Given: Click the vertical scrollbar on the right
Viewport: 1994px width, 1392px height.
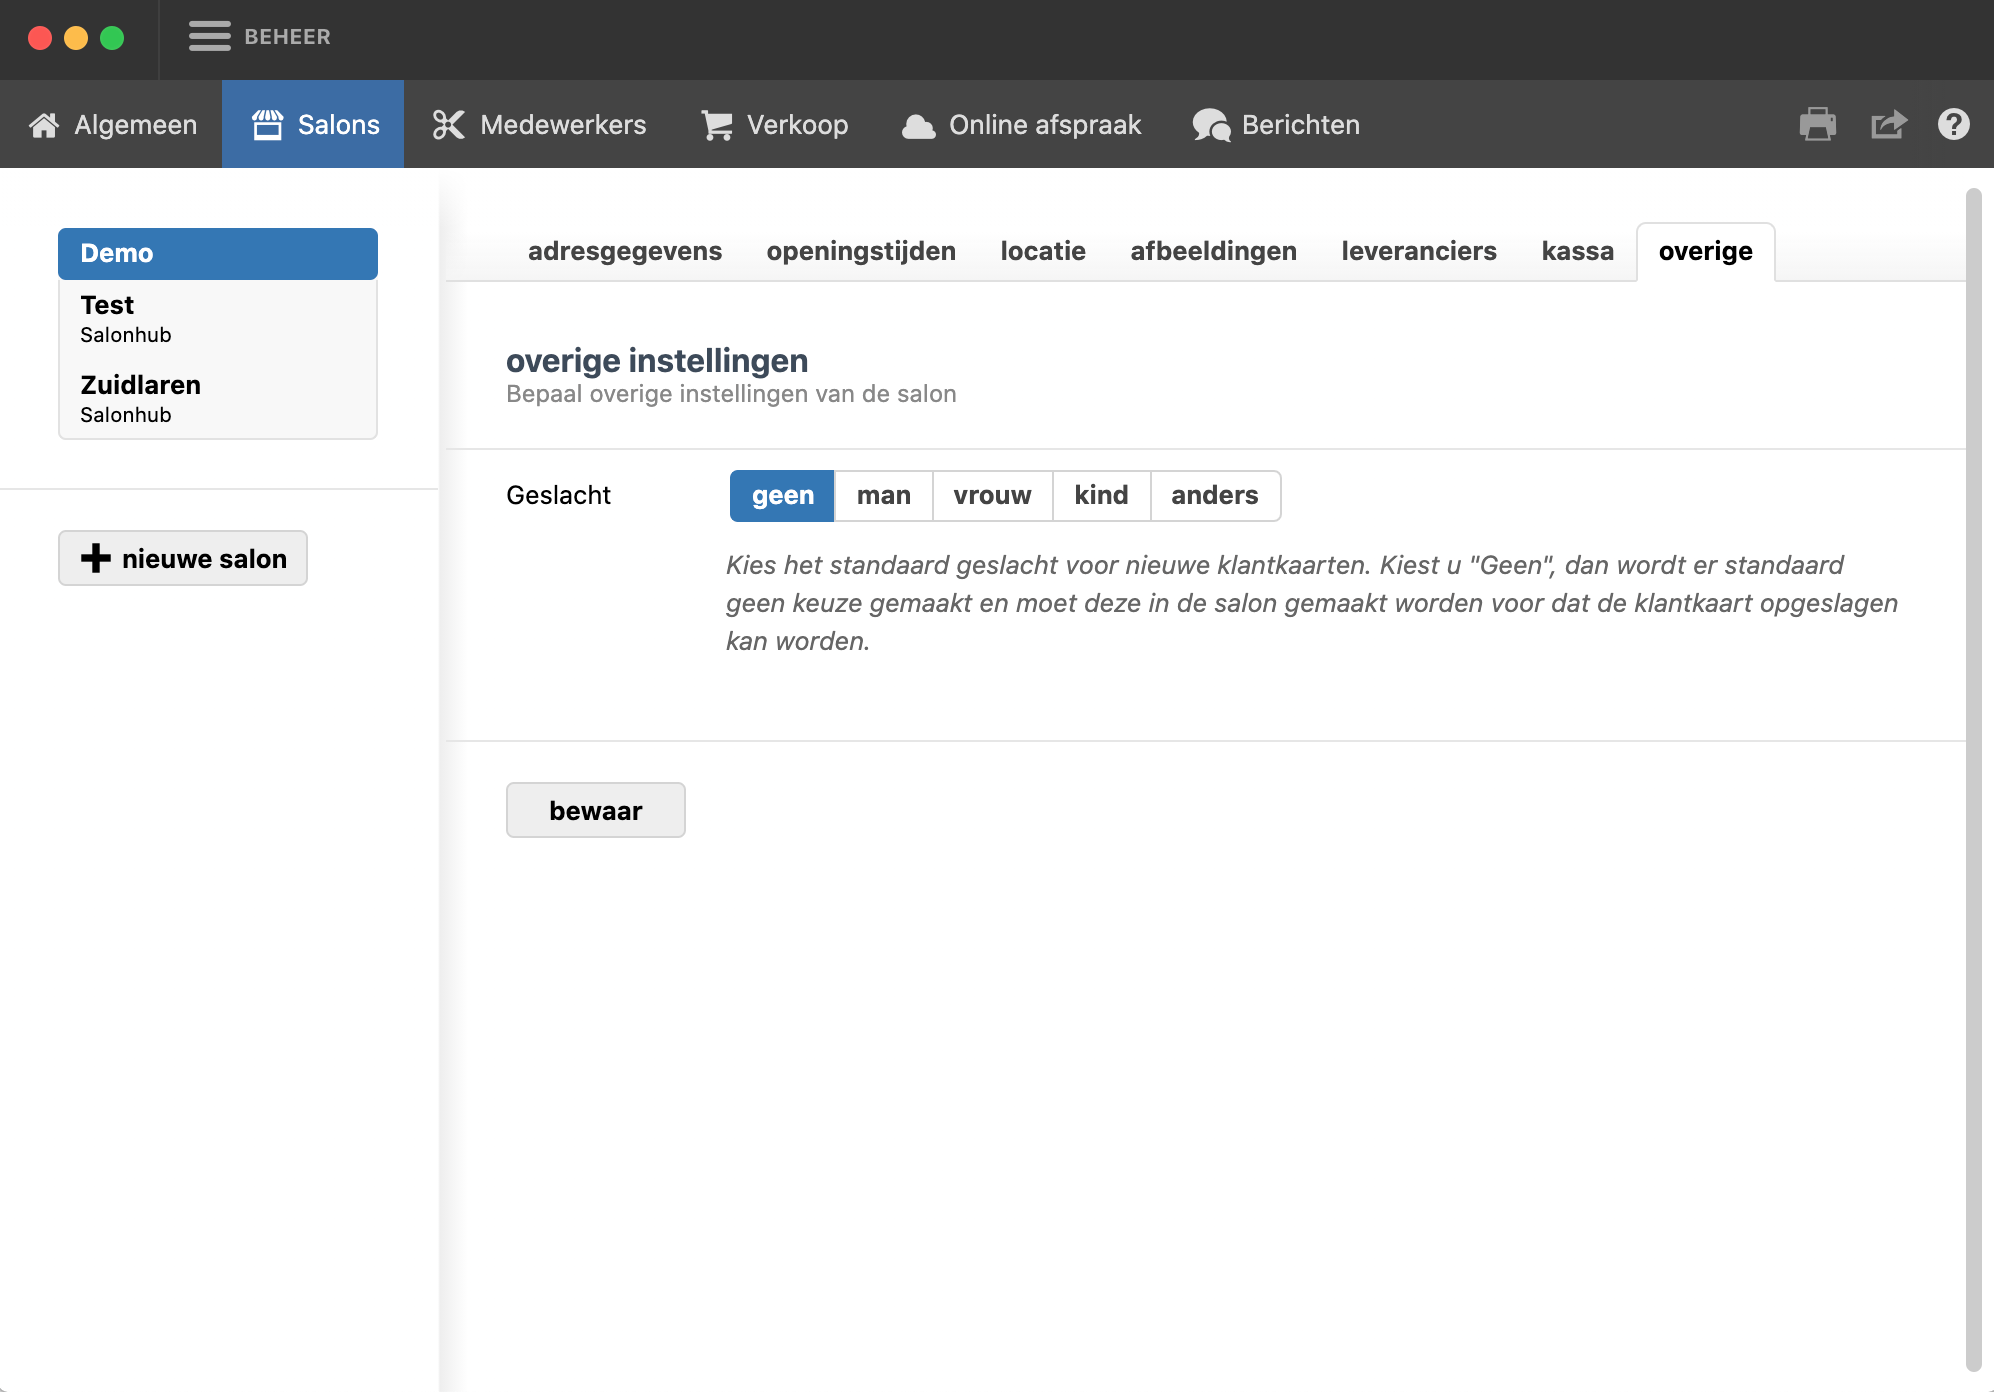Looking at the screenshot, I should (1973, 780).
